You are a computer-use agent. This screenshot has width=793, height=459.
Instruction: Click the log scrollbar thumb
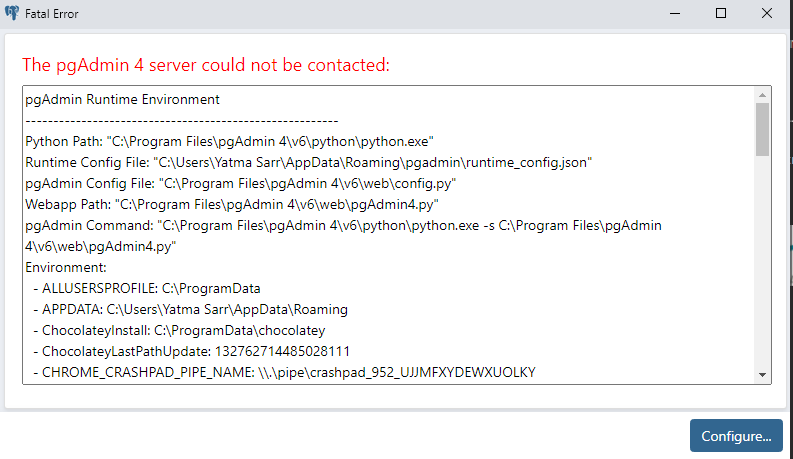(x=762, y=130)
